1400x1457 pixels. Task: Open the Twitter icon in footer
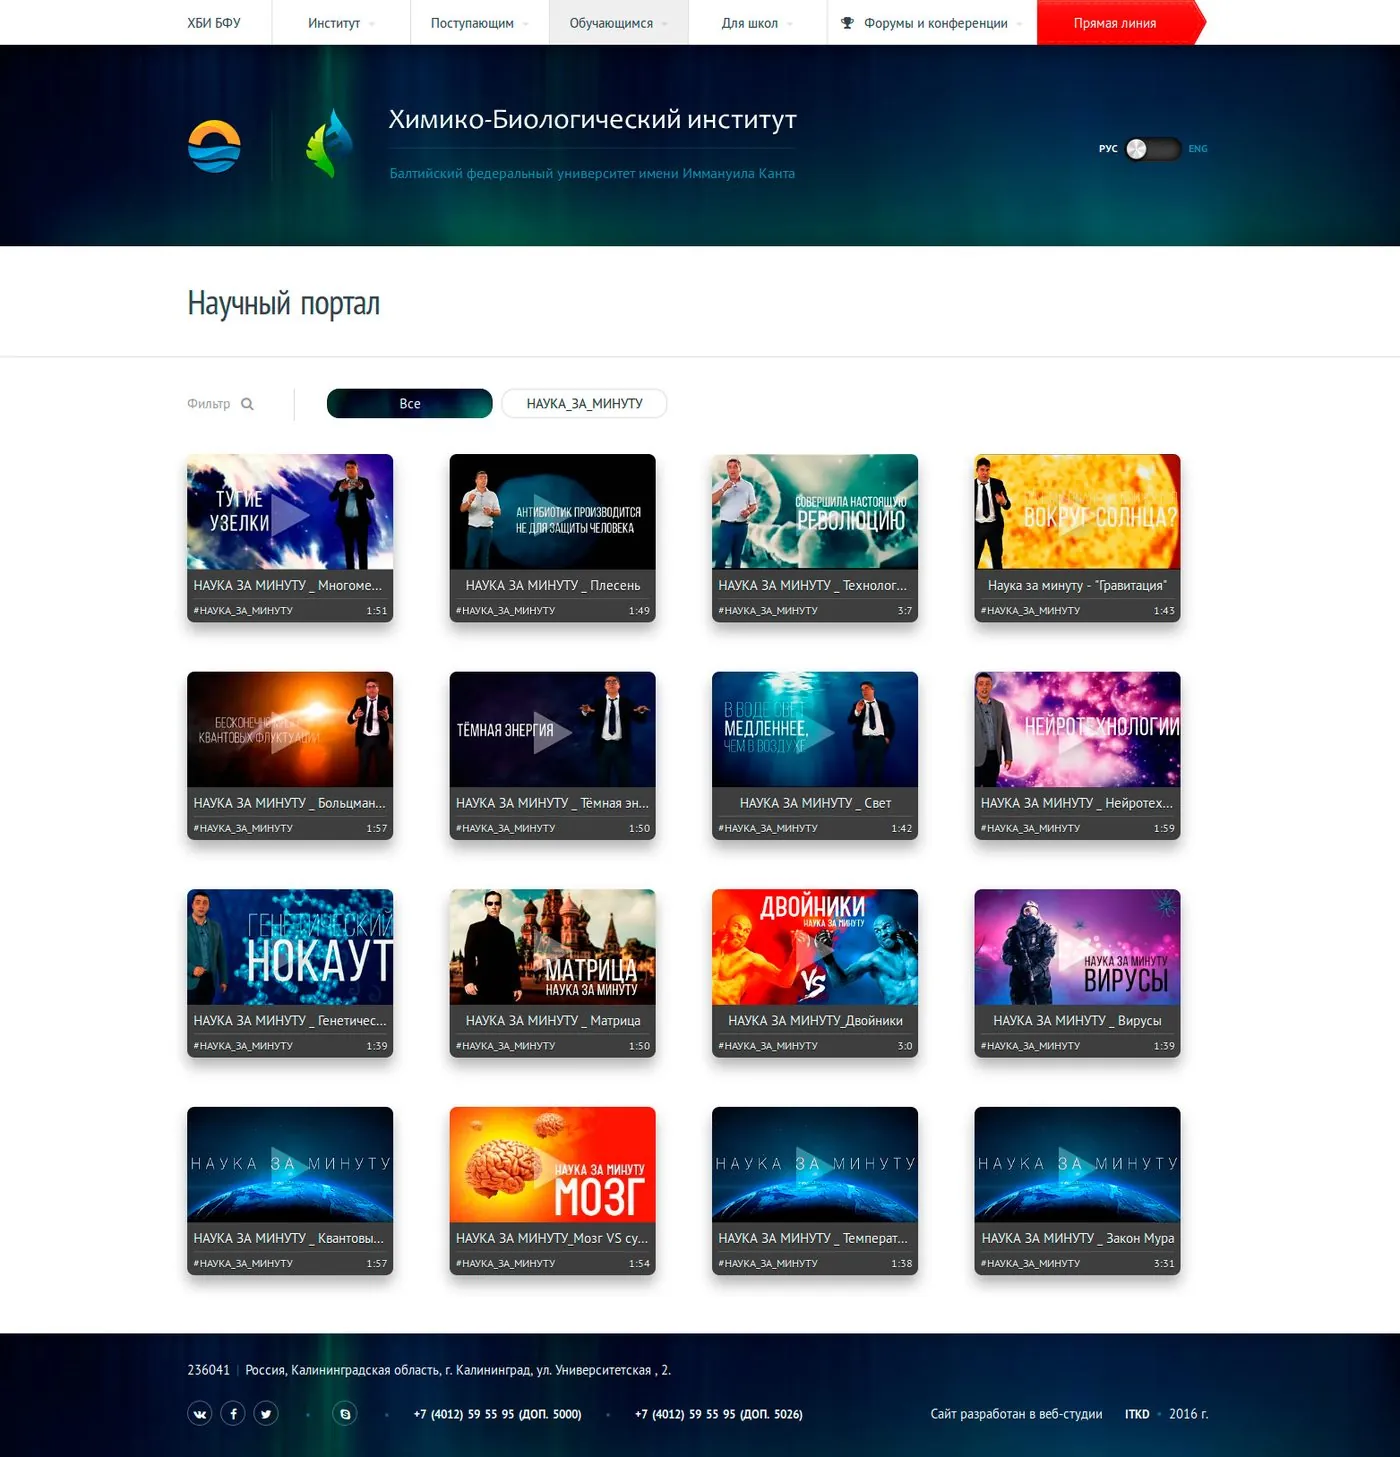click(266, 1413)
